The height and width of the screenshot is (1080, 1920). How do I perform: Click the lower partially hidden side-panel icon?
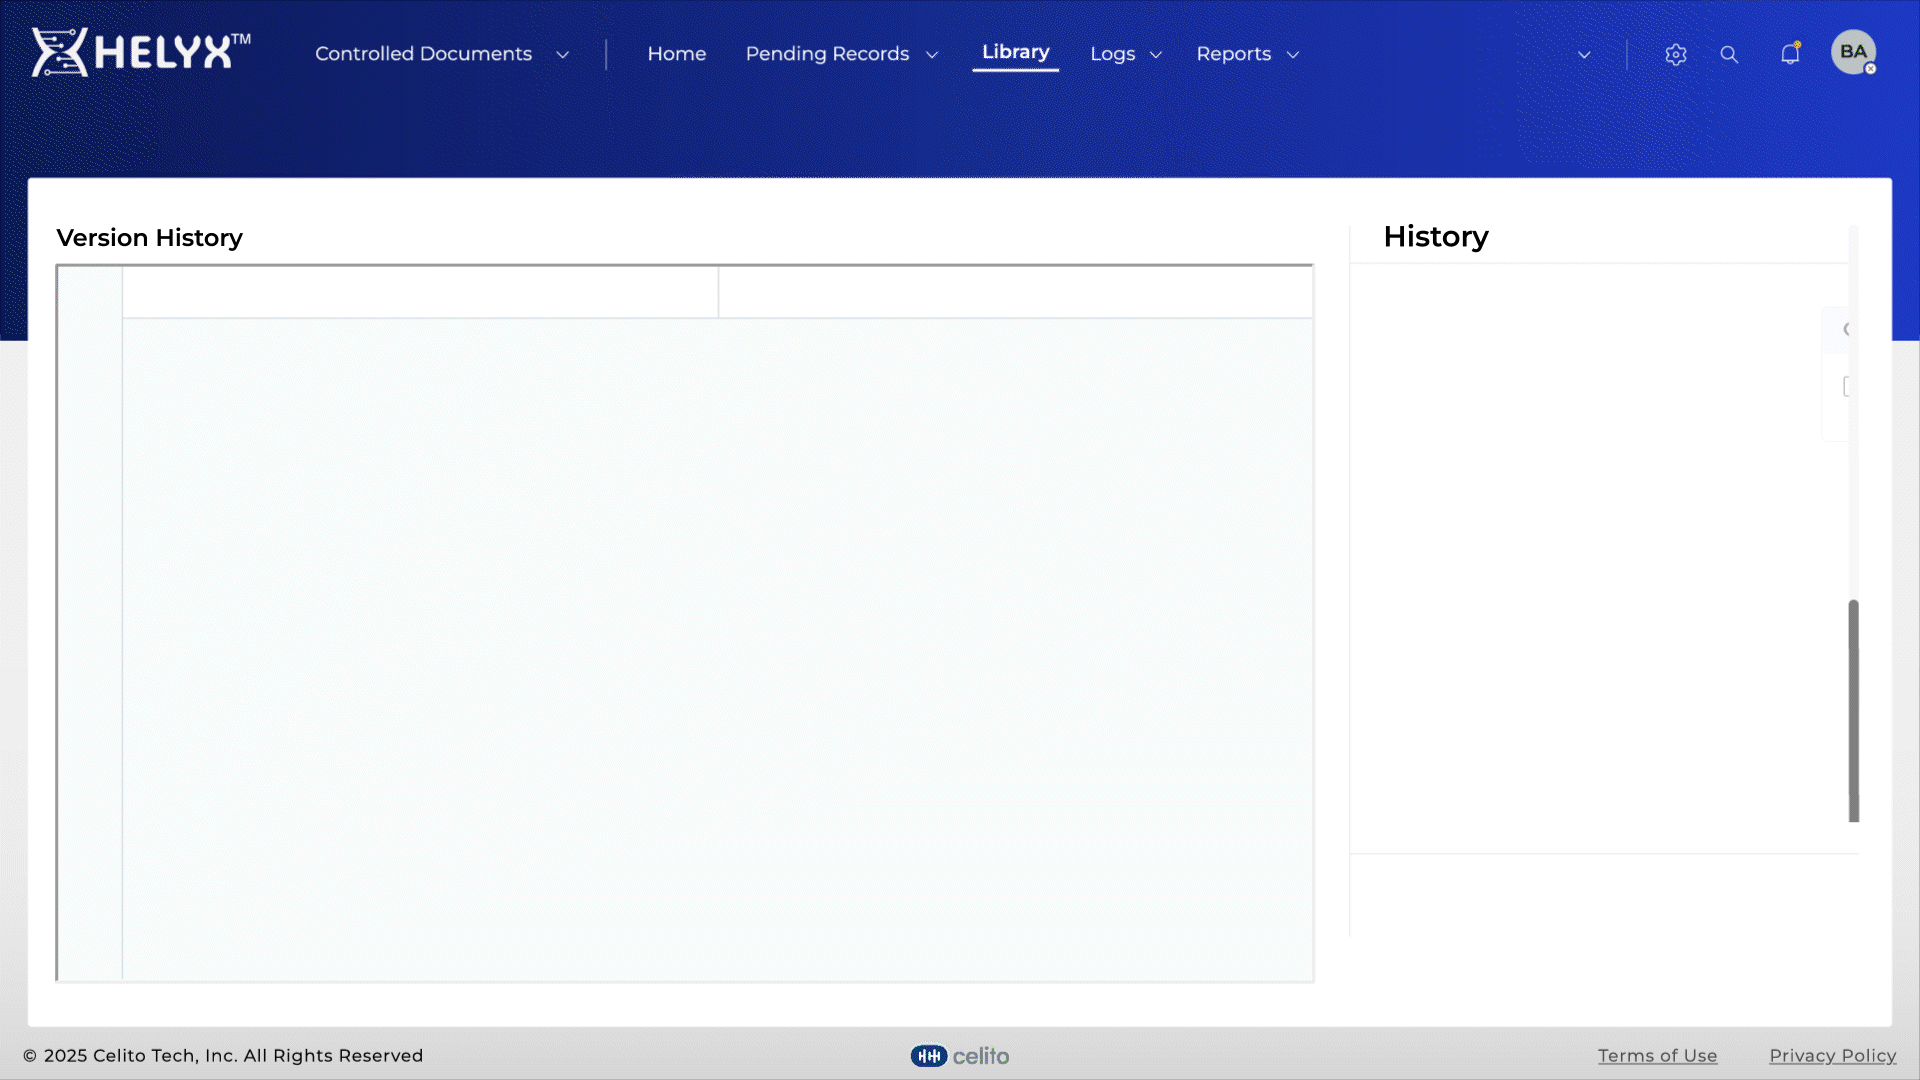pyautogui.click(x=1846, y=386)
